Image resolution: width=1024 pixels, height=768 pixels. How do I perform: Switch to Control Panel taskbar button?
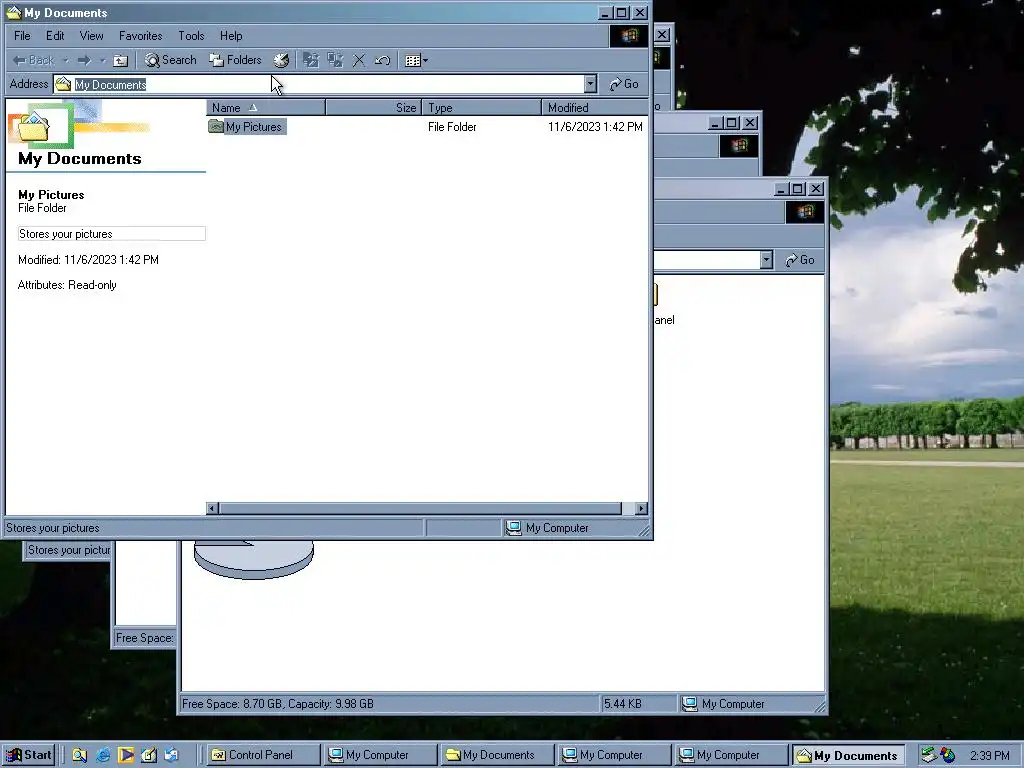pos(264,755)
